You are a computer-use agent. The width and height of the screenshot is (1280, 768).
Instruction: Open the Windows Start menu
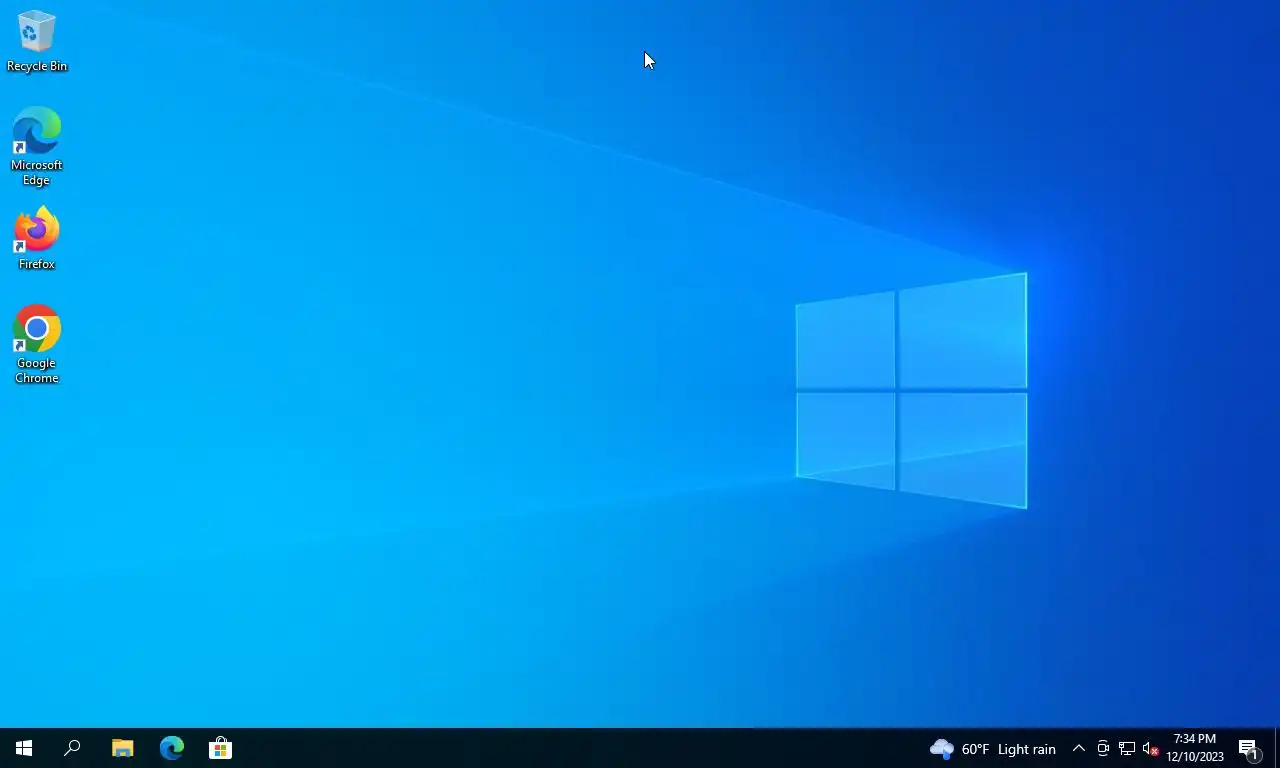pyautogui.click(x=24, y=748)
